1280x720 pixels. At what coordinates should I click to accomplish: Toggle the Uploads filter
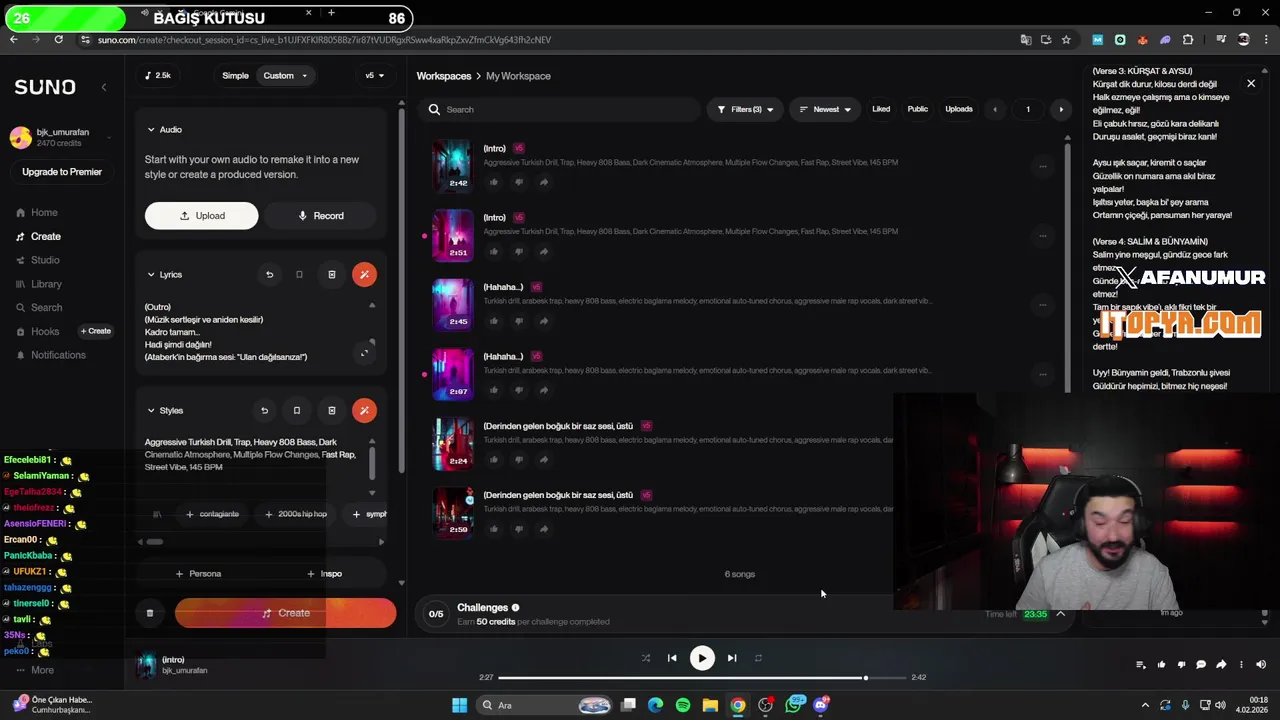pyautogui.click(x=958, y=109)
